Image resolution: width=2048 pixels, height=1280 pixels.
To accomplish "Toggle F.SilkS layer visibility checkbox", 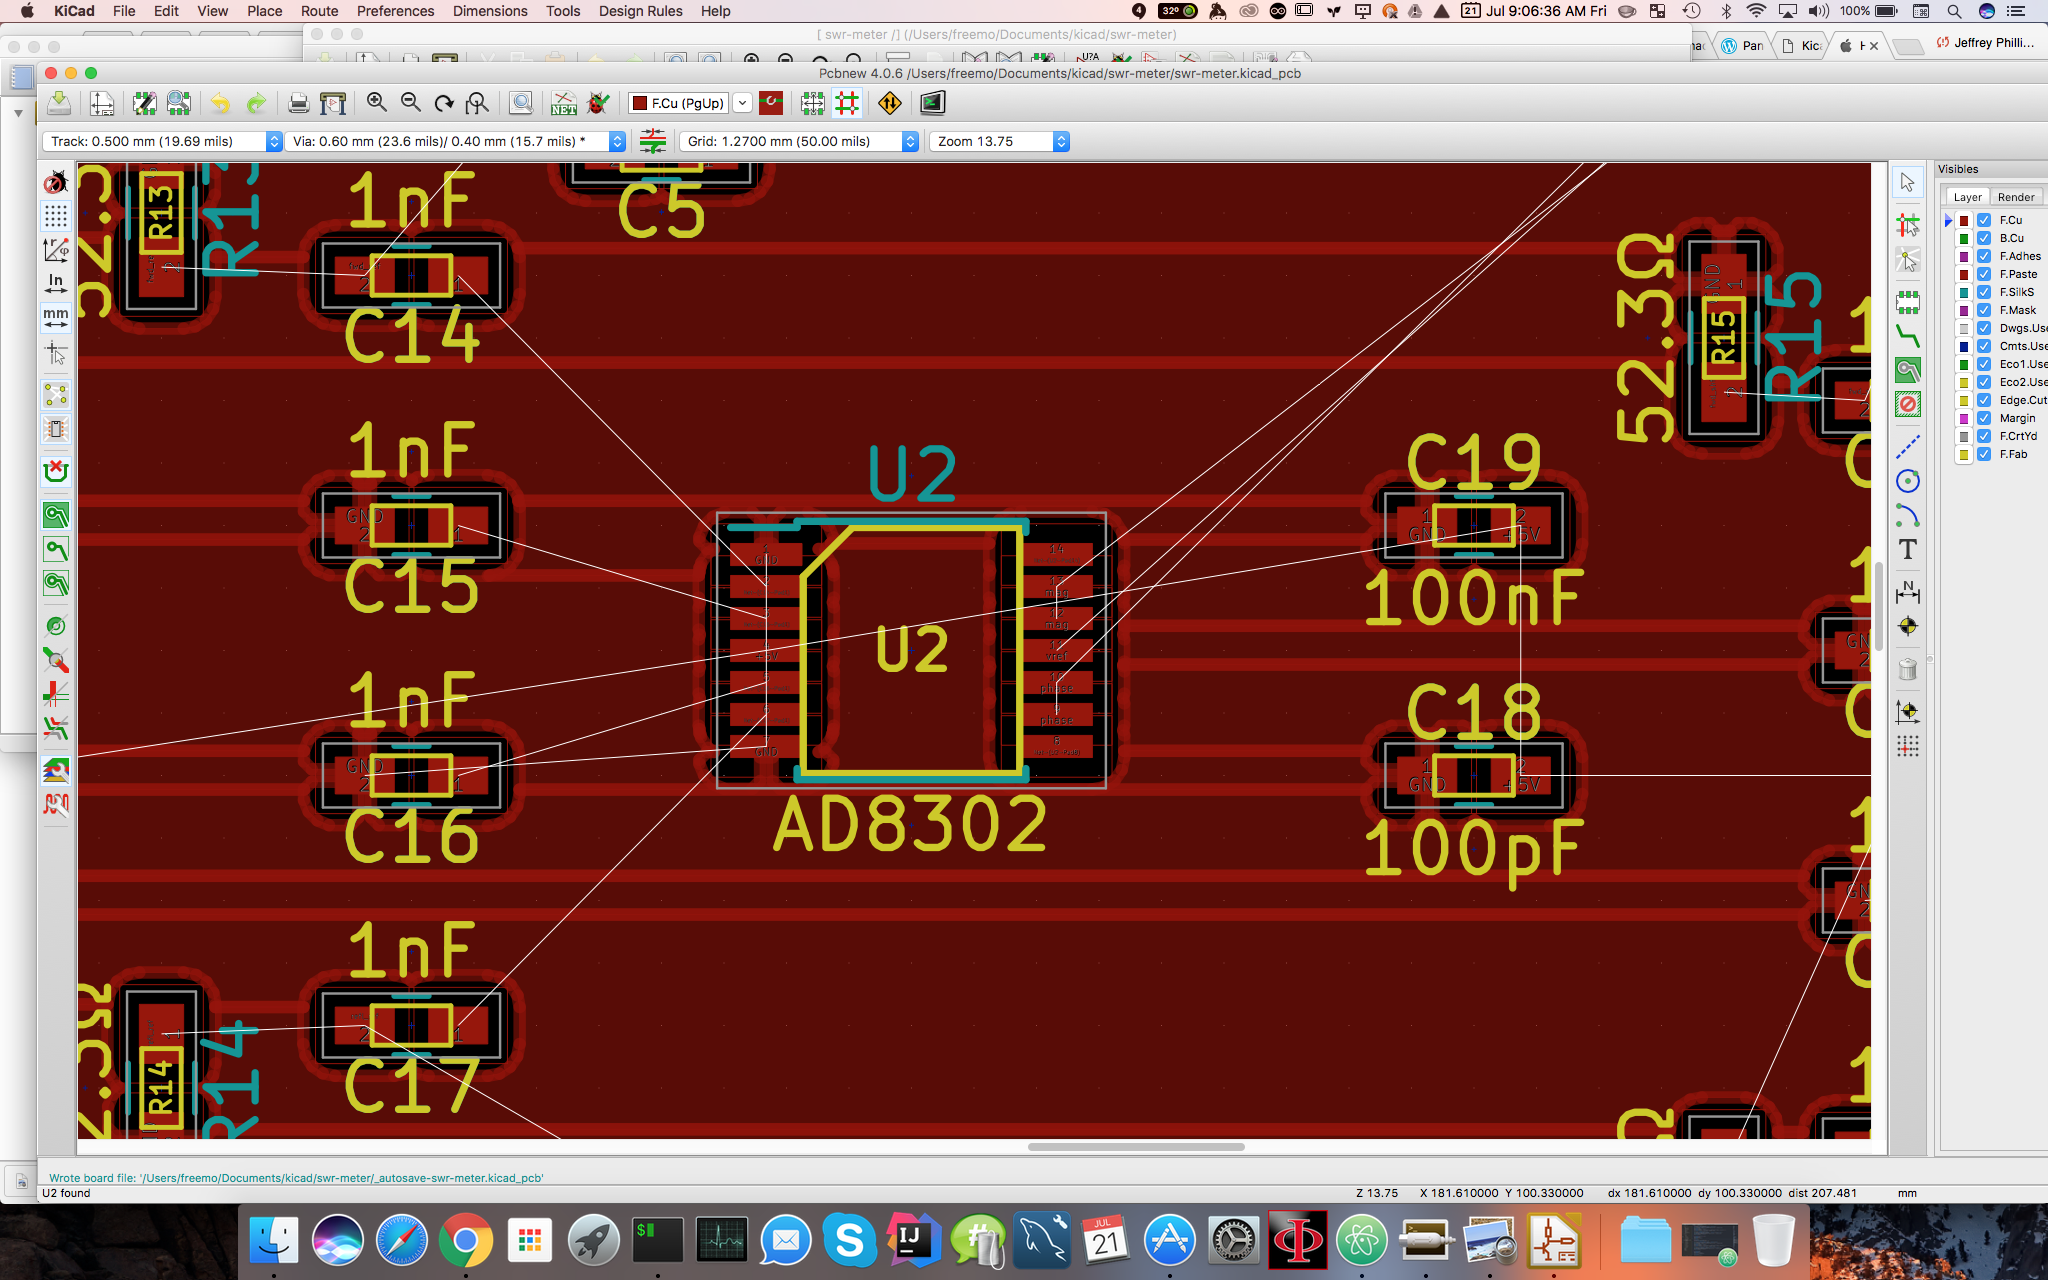I will tap(1984, 292).
